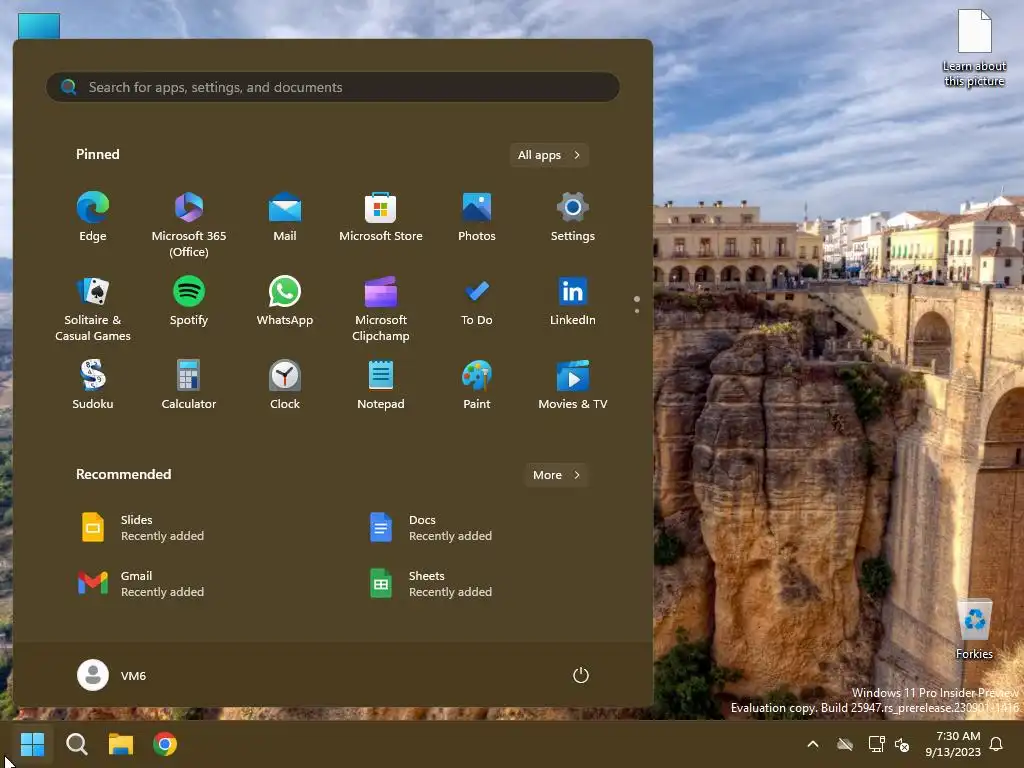Click the Windows Start button on taskbar
Image resolution: width=1024 pixels, height=768 pixels.
point(32,744)
